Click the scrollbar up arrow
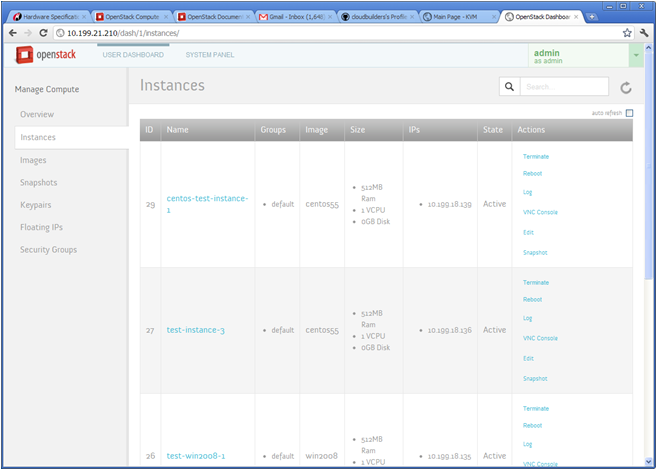 point(649,48)
